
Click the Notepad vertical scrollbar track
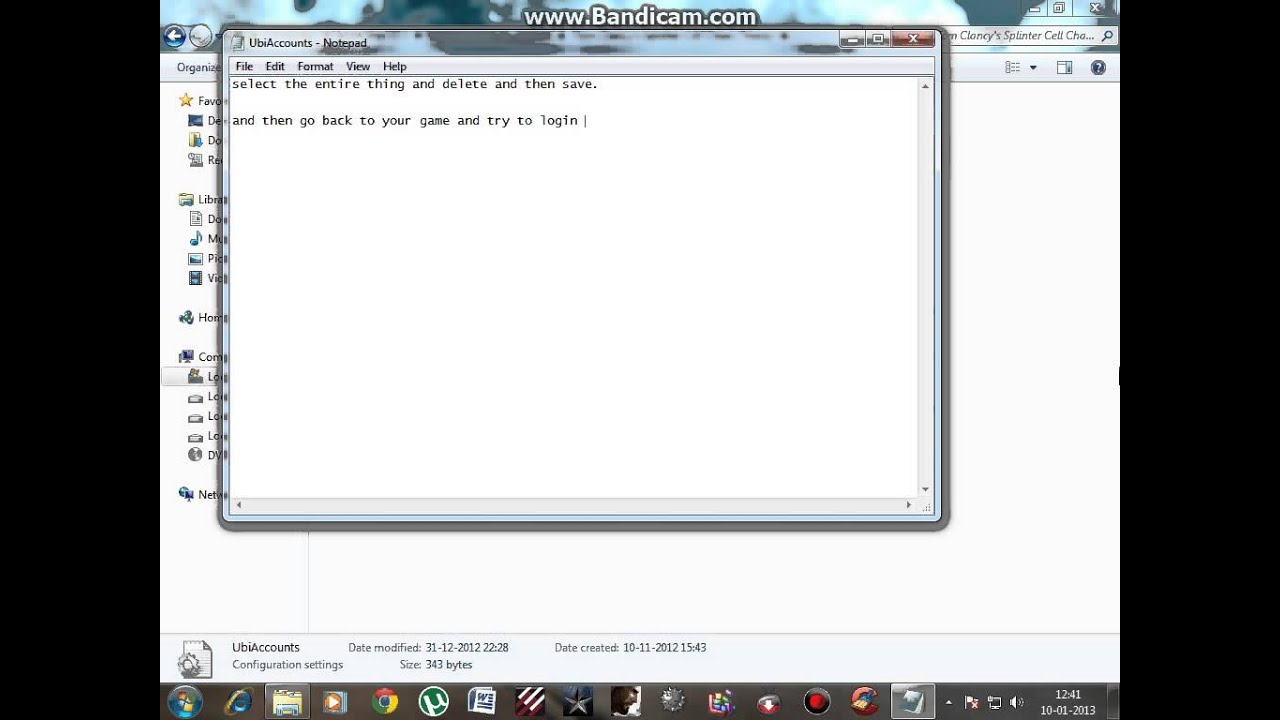point(925,288)
